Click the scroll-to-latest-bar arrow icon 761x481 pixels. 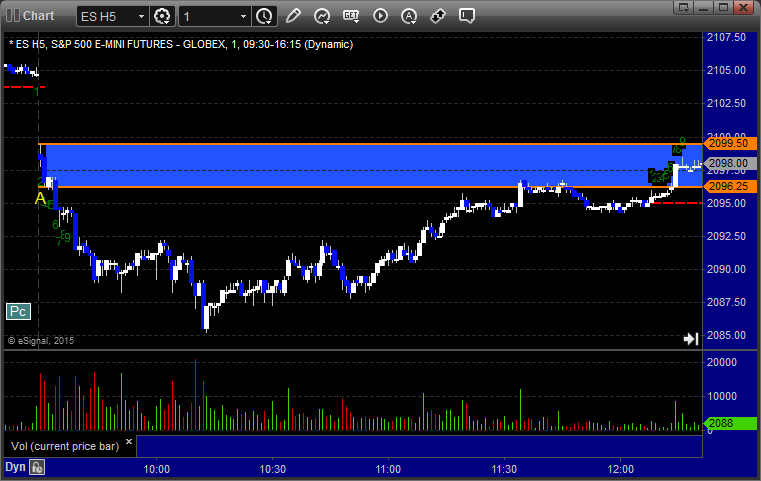[691, 339]
